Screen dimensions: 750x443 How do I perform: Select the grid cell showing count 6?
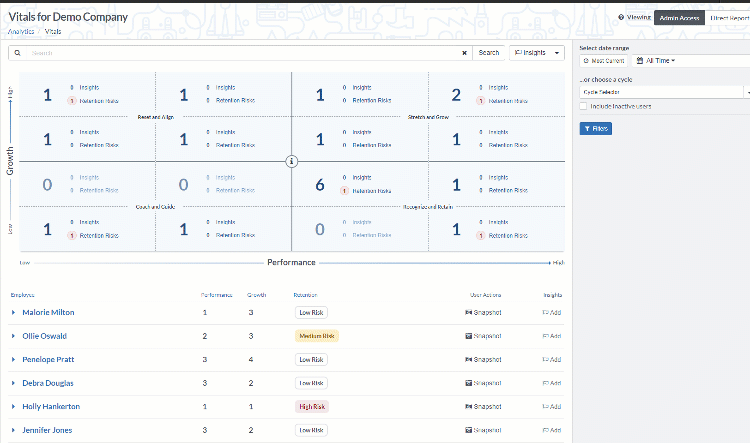point(360,184)
